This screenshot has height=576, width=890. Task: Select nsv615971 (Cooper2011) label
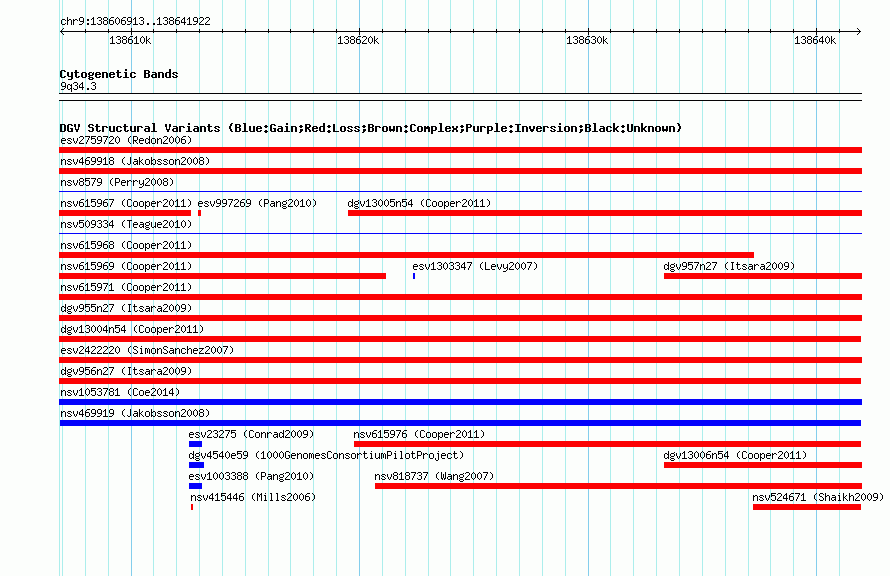(126, 287)
